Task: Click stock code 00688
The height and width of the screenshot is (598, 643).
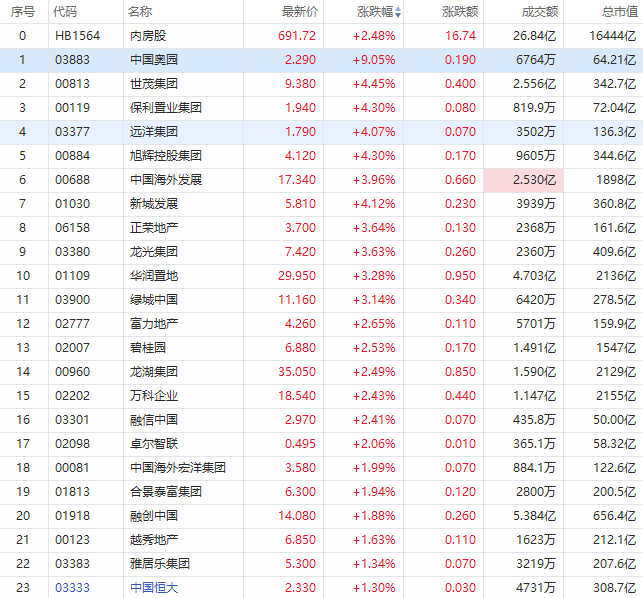Action: pos(72,180)
